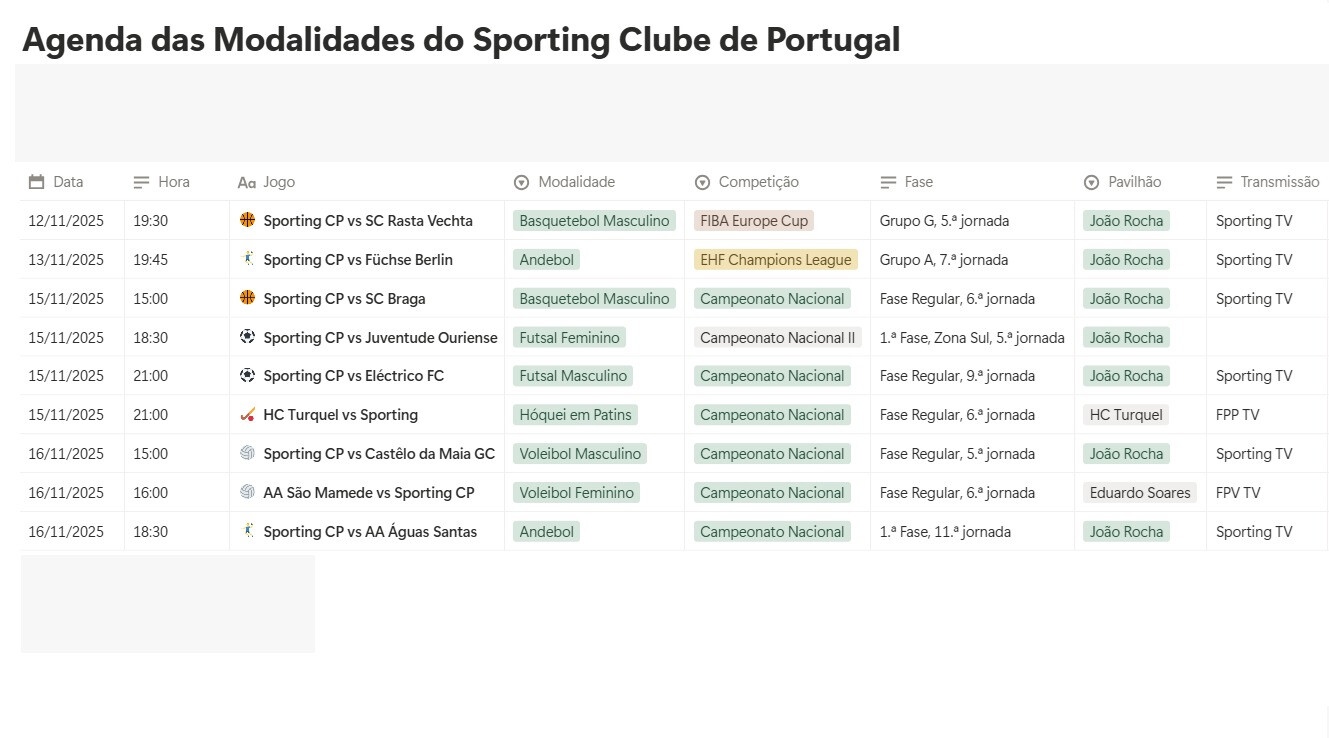The image size is (1329, 738).
Task: Click the basketball icon beside SC Rasta Vechta
Action: tap(248, 220)
